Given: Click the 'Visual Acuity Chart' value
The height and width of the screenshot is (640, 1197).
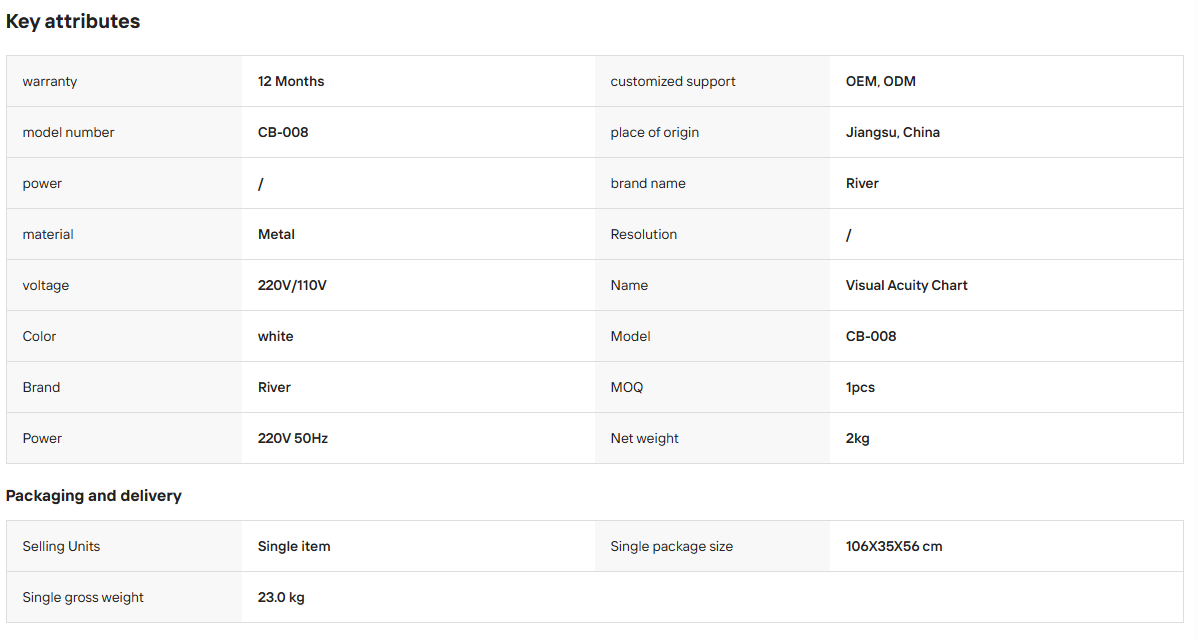Looking at the screenshot, I should [906, 286].
